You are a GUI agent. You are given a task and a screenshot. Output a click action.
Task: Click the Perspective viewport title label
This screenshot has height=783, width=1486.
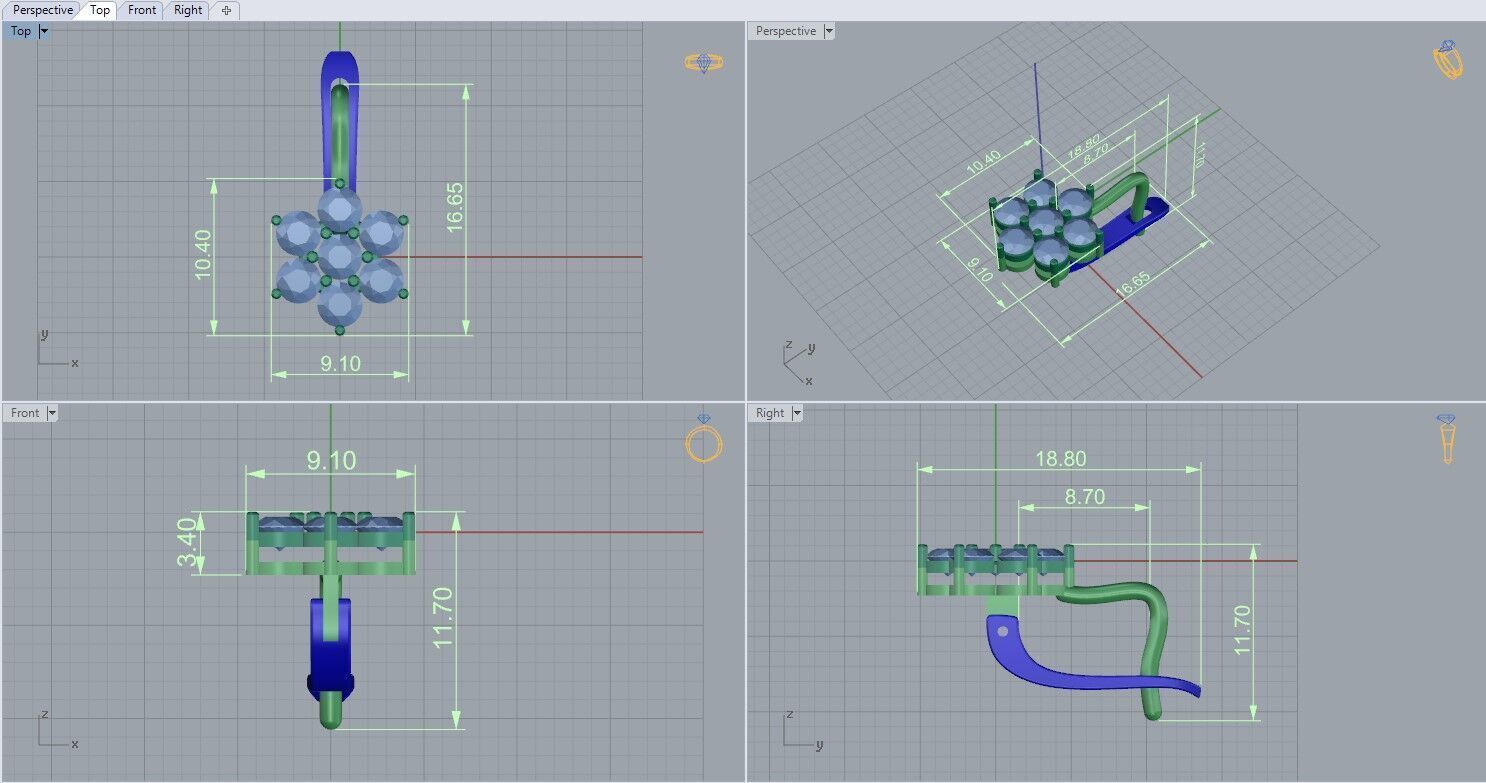[786, 31]
